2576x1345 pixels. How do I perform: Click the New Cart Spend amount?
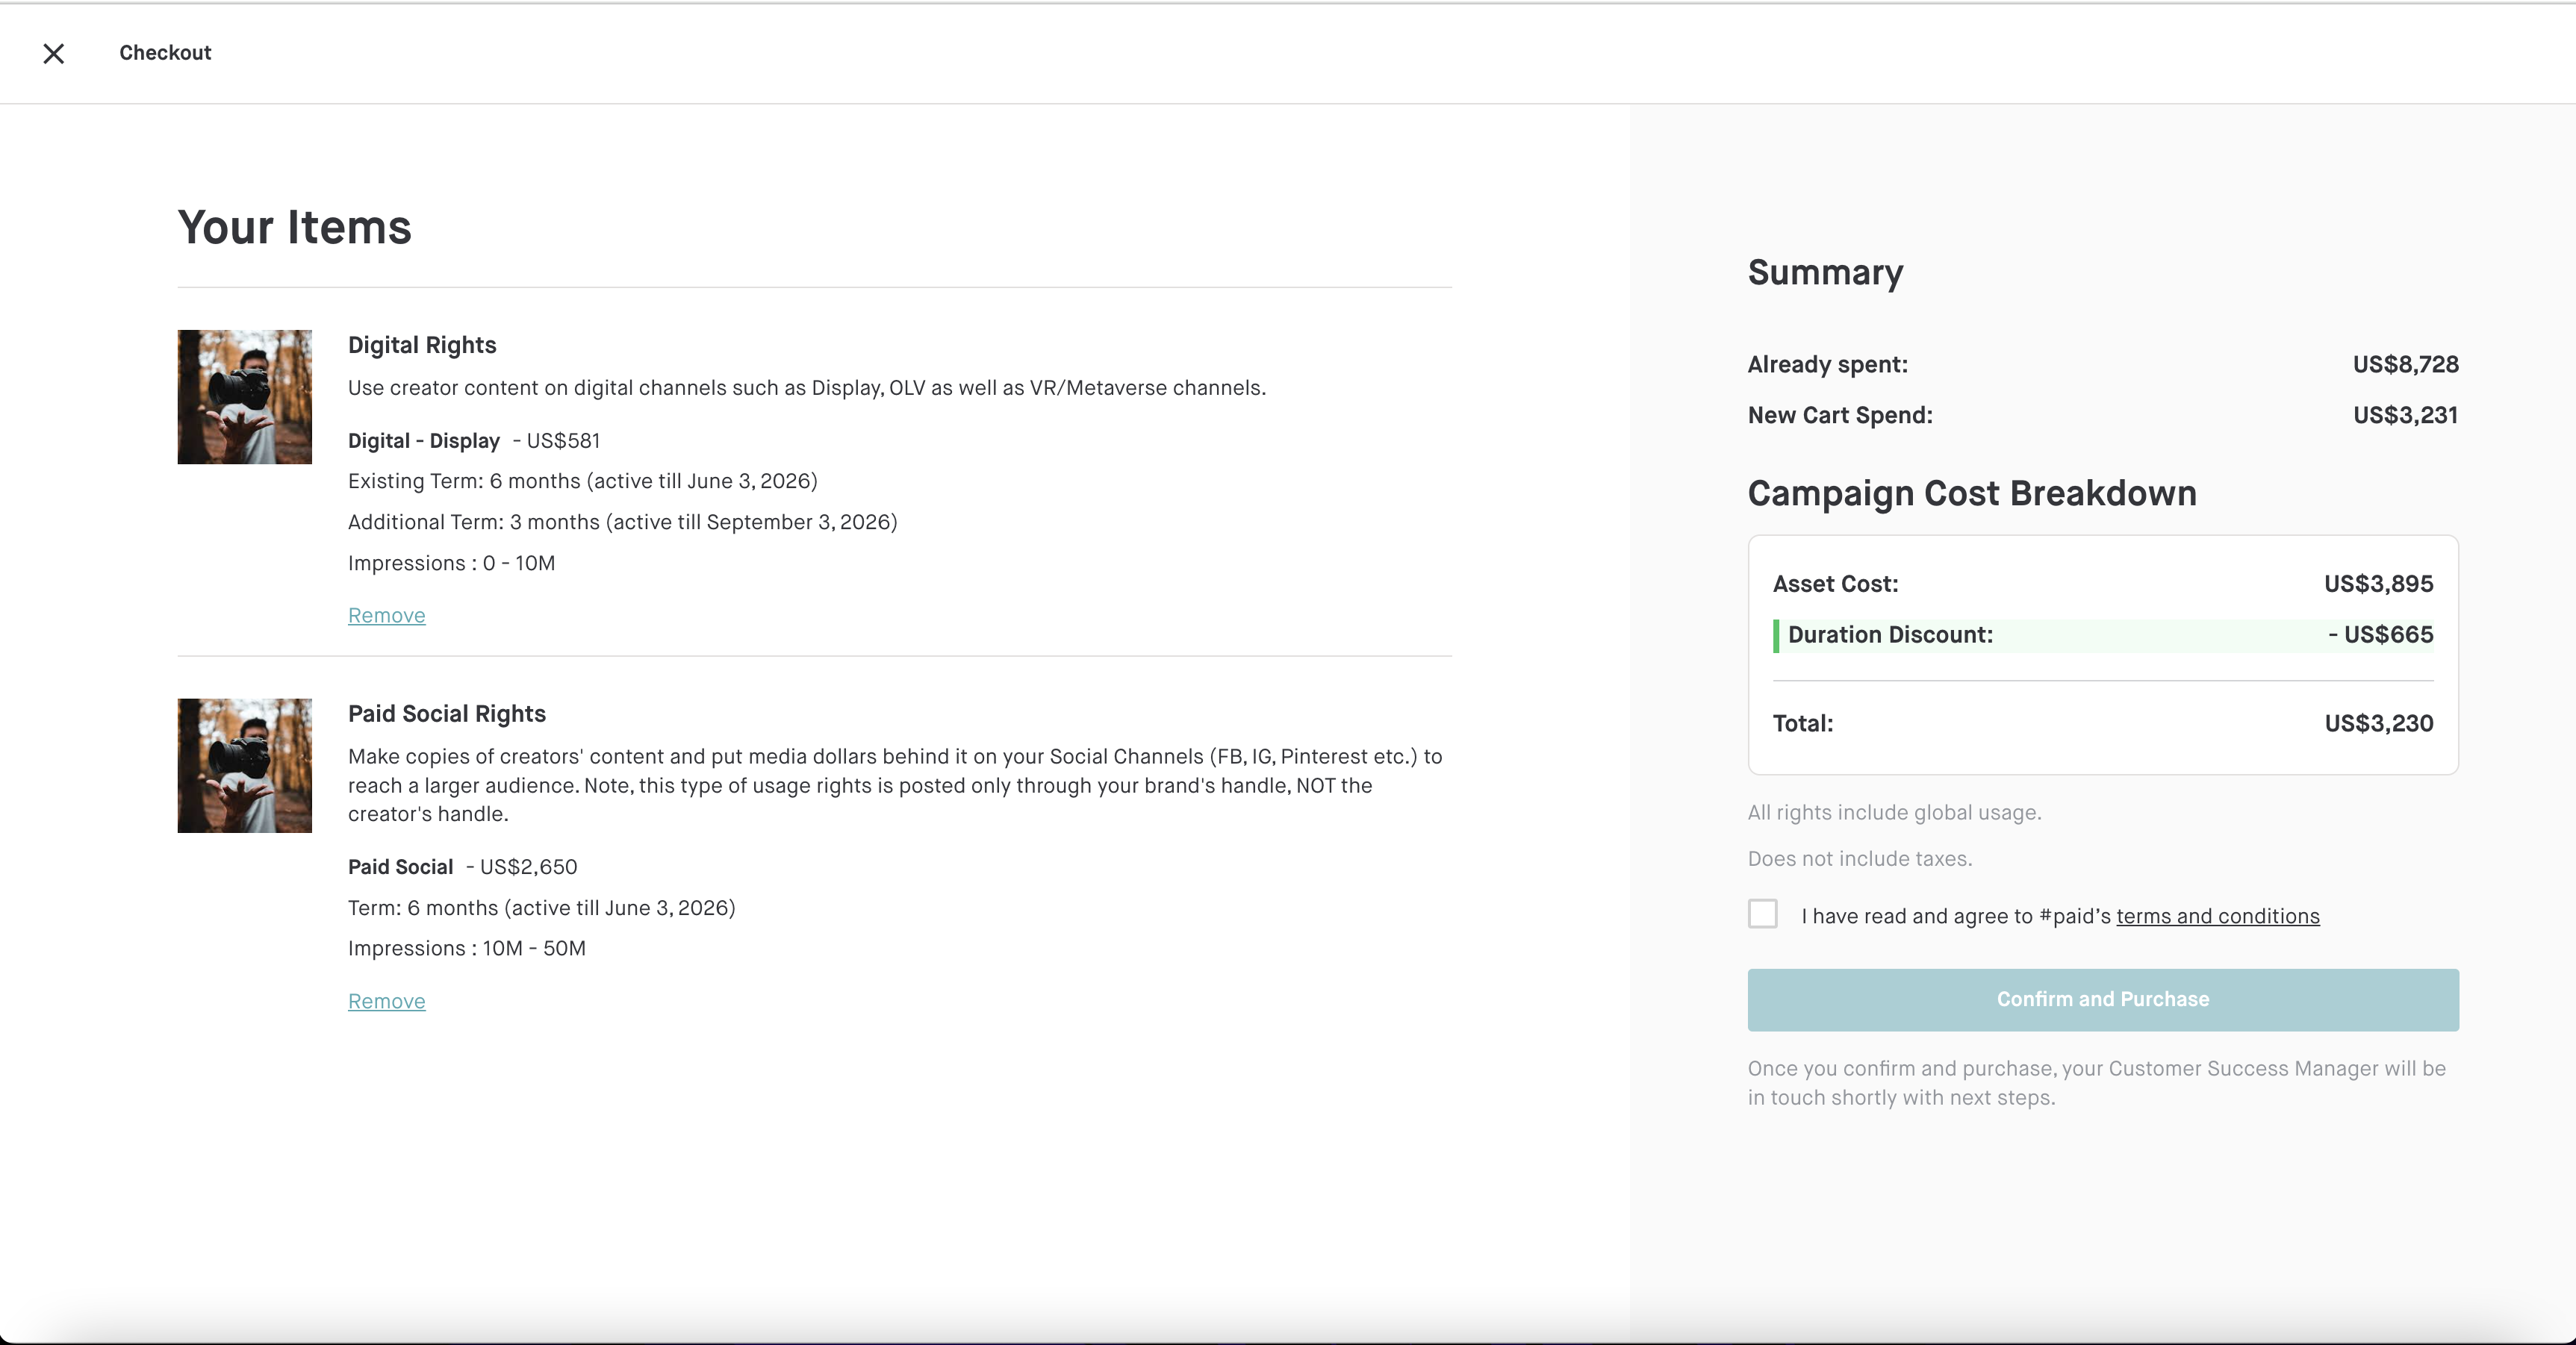coord(2404,415)
